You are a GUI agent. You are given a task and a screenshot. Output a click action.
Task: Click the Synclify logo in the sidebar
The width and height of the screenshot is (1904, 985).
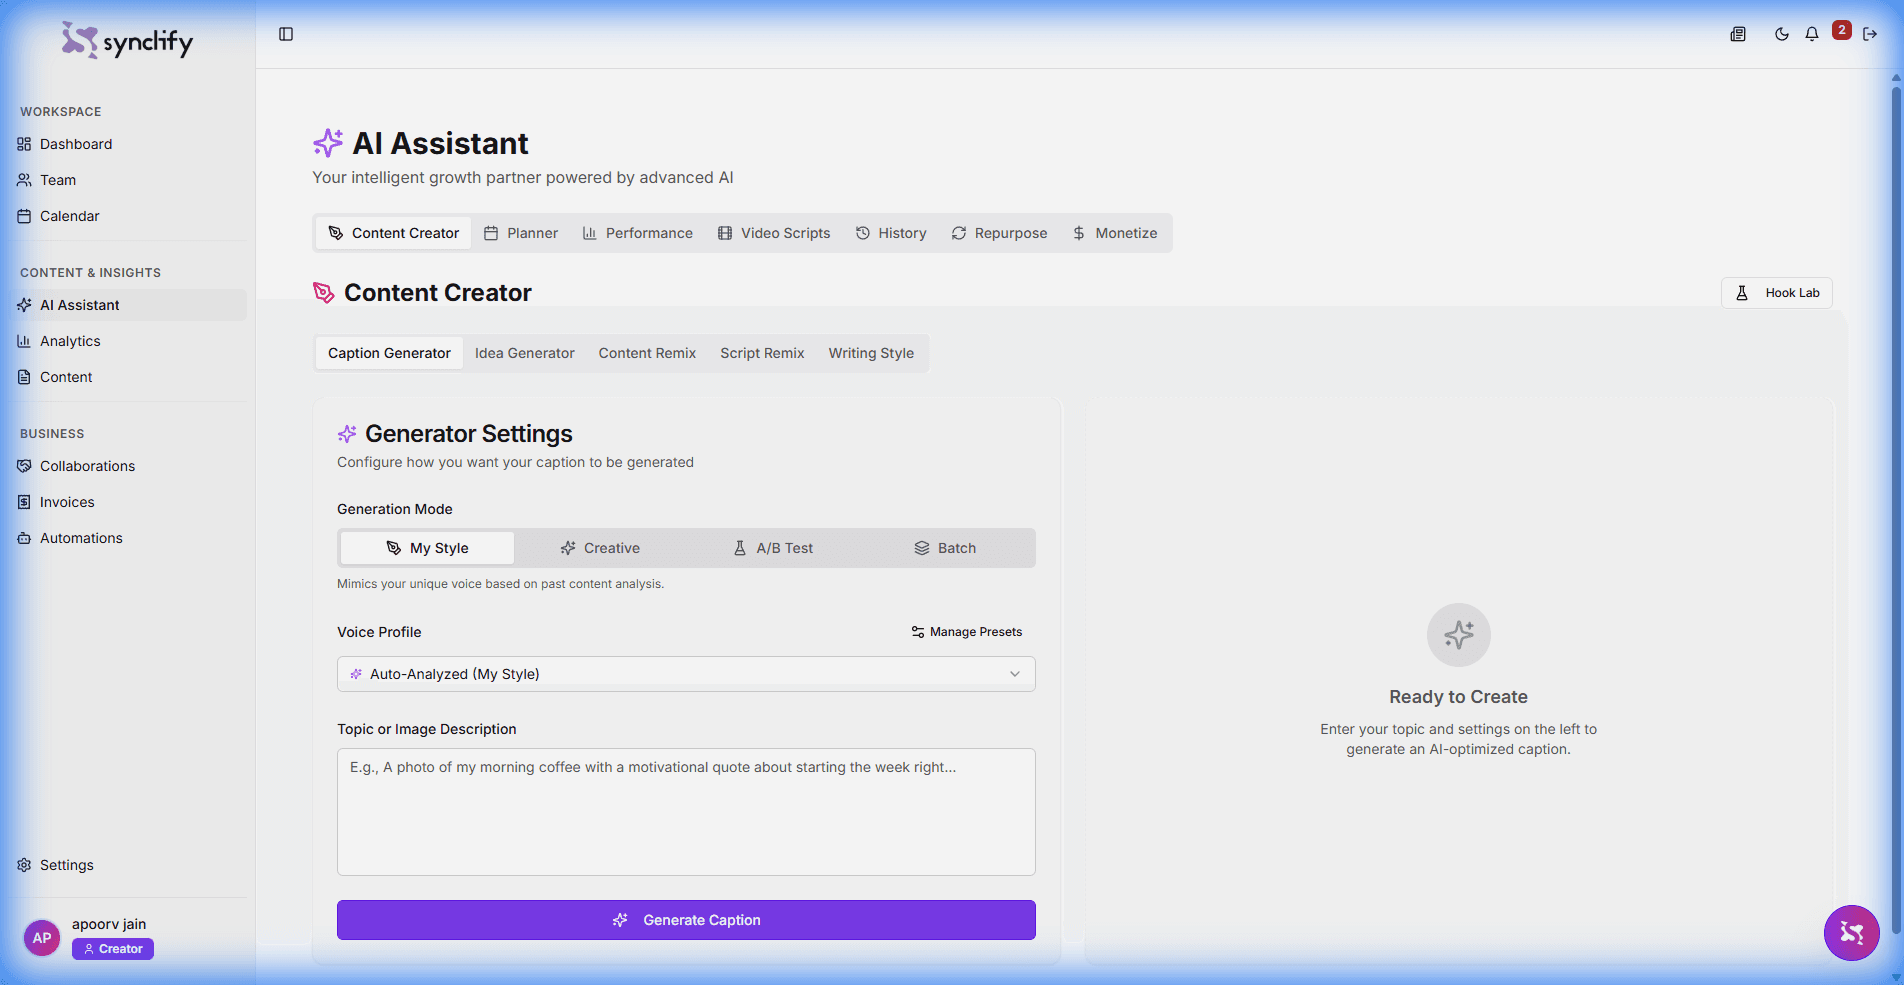tap(126, 40)
